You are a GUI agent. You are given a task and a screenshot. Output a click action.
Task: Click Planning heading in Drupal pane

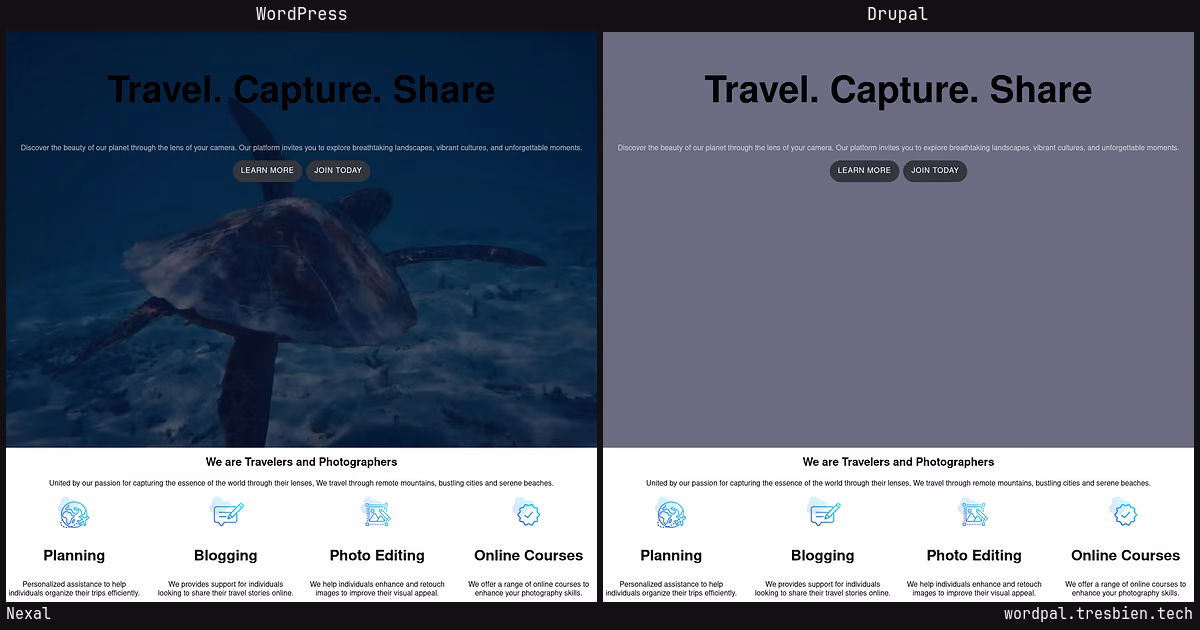click(671, 556)
